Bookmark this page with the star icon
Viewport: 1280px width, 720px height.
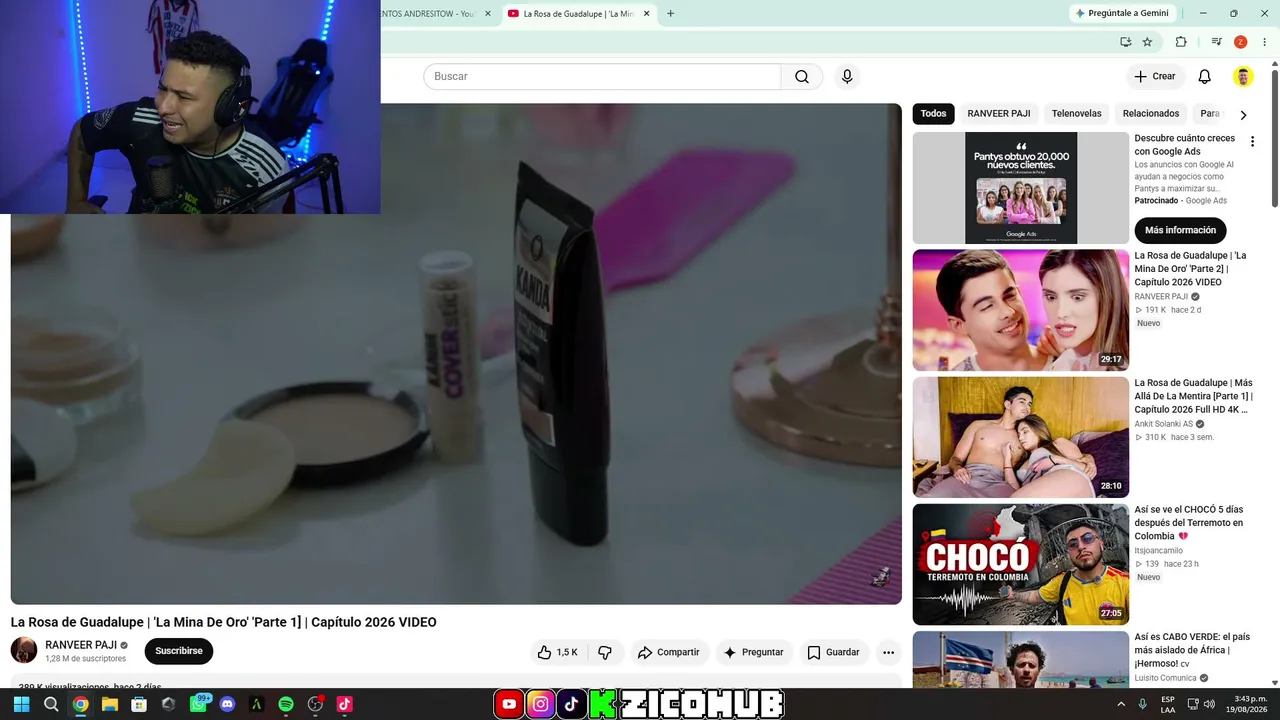click(x=1147, y=42)
